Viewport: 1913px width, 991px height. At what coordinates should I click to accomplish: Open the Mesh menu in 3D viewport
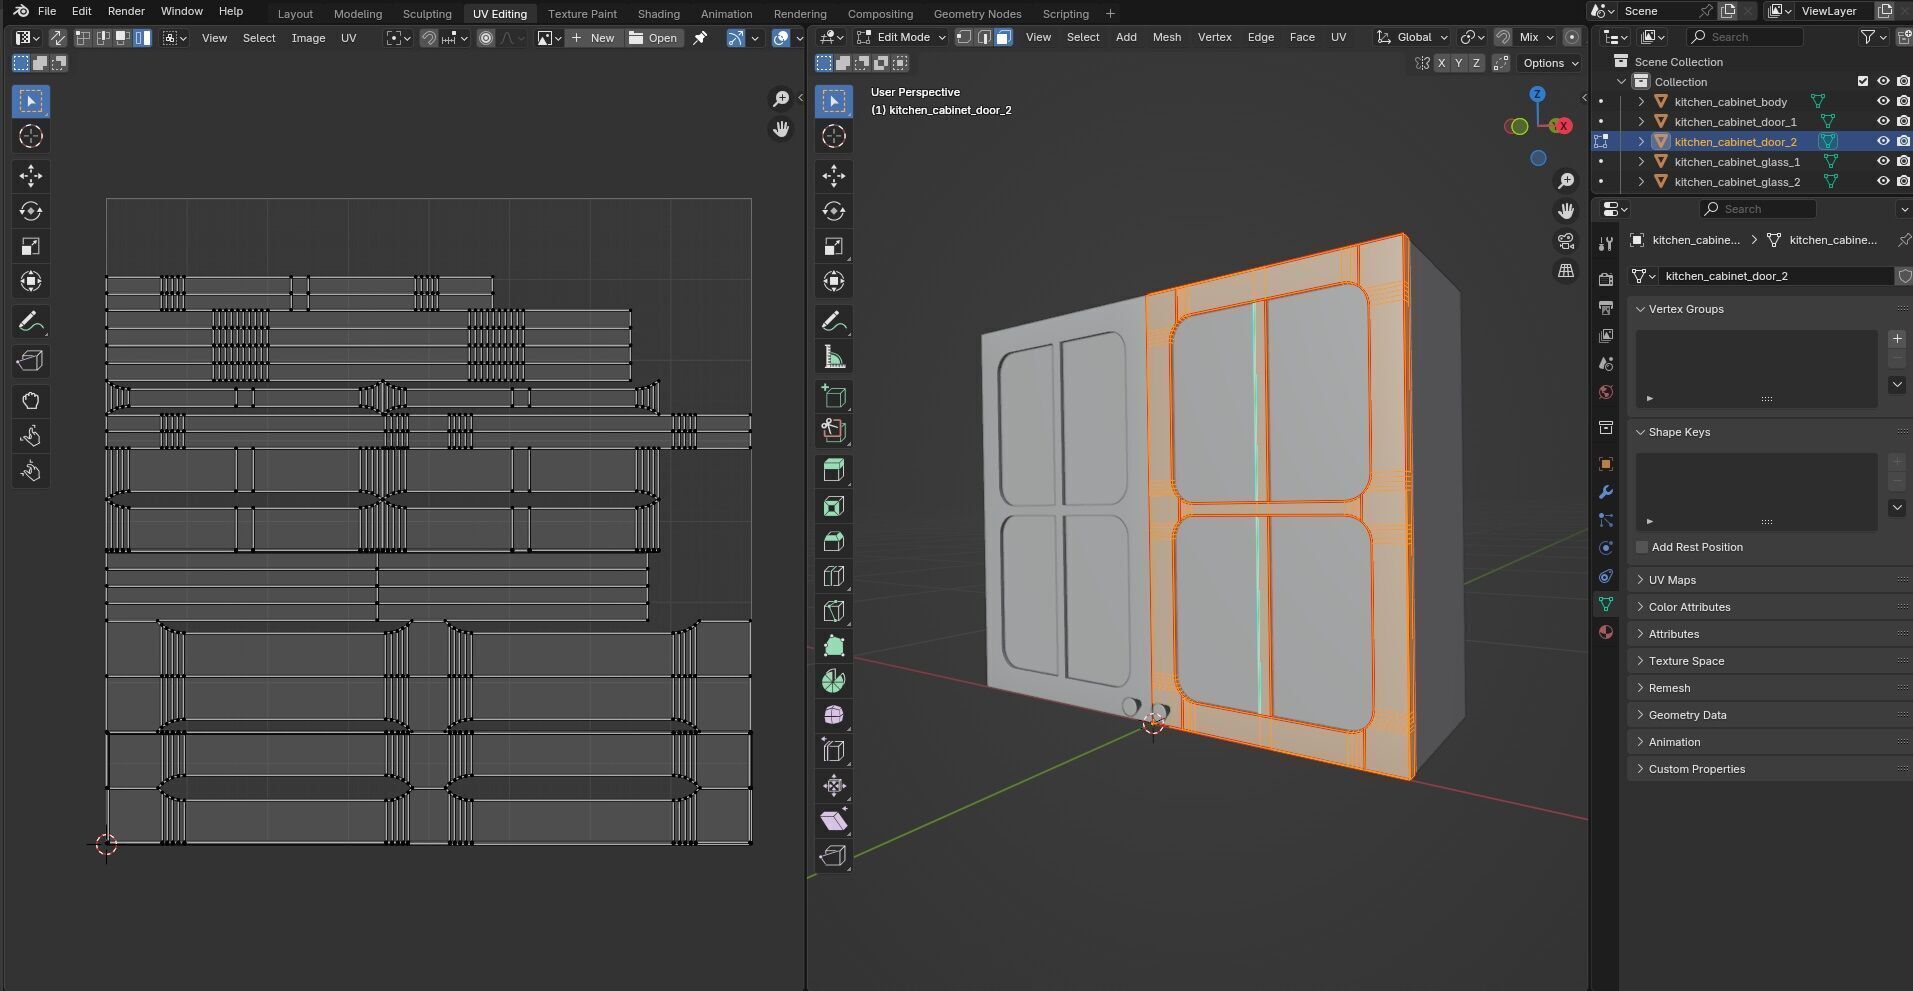1166,37
